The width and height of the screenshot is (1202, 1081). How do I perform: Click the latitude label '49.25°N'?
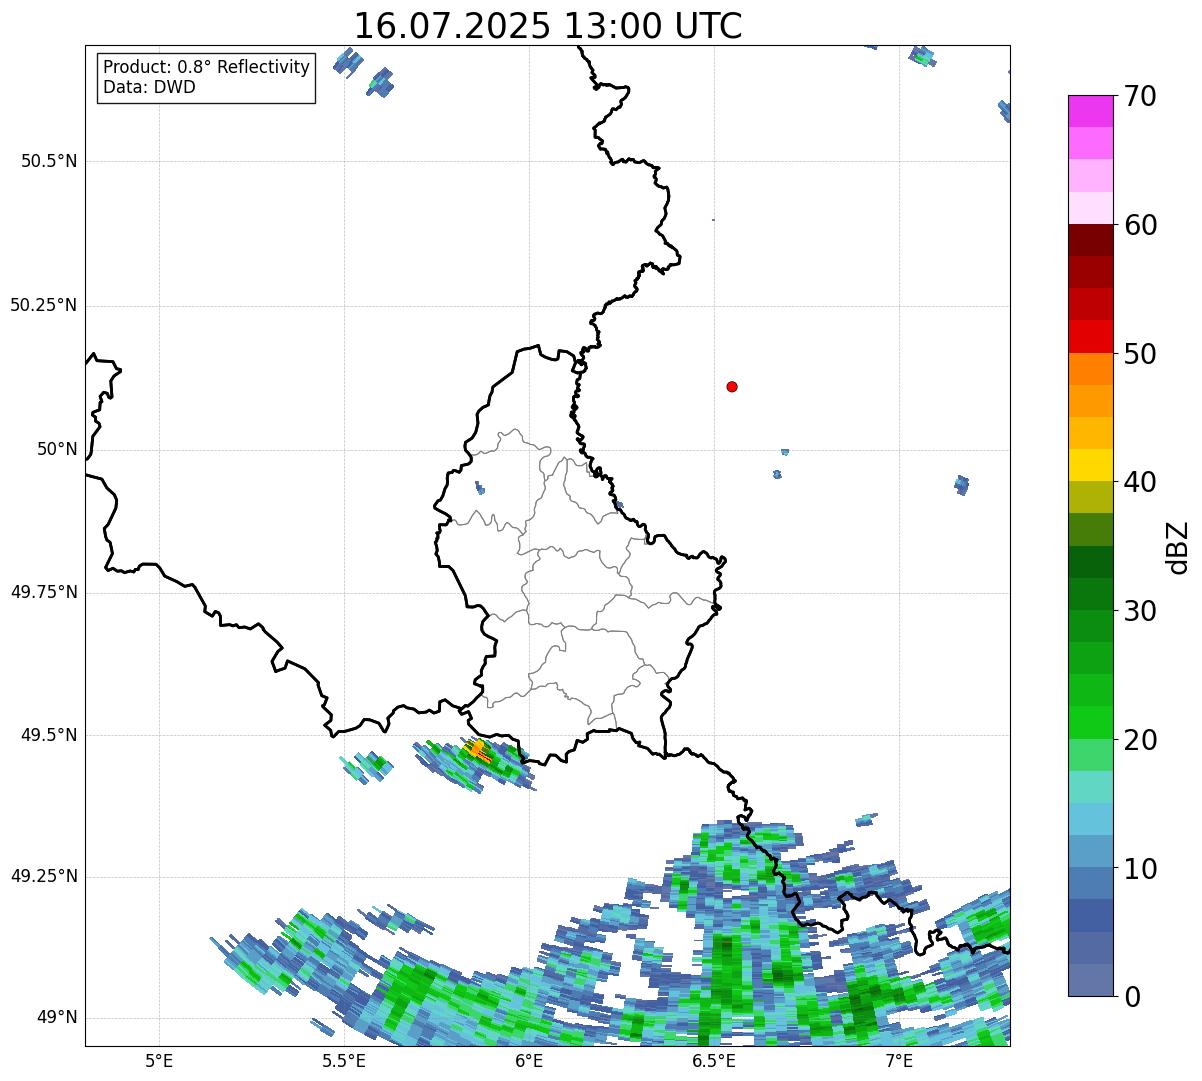(44, 877)
